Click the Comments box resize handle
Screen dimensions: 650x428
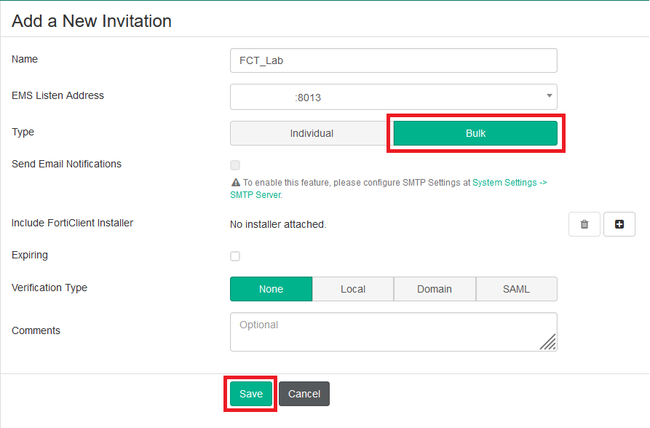549,343
